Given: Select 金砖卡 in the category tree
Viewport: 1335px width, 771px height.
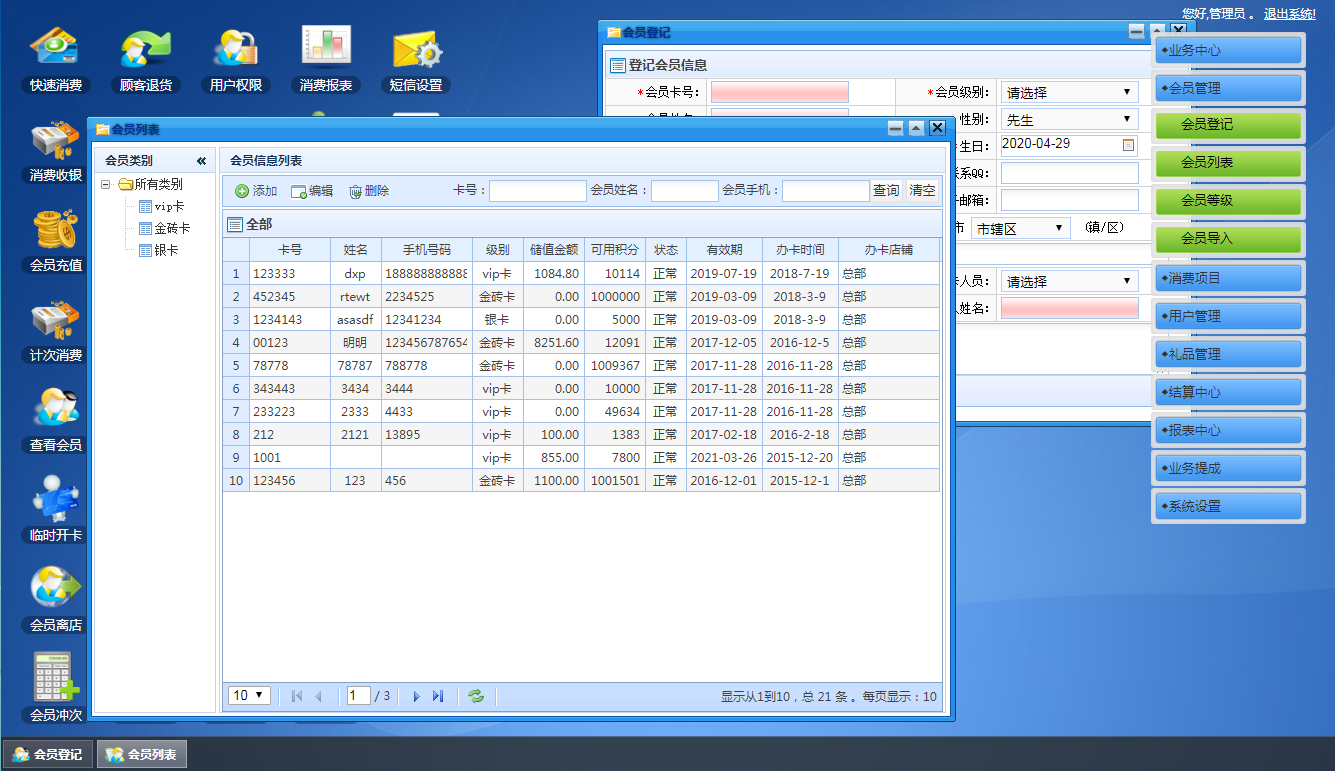Looking at the screenshot, I should tap(171, 228).
